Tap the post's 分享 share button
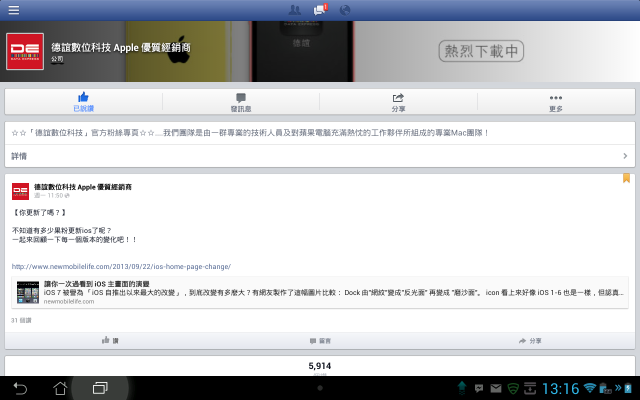 click(x=530, y=341)
